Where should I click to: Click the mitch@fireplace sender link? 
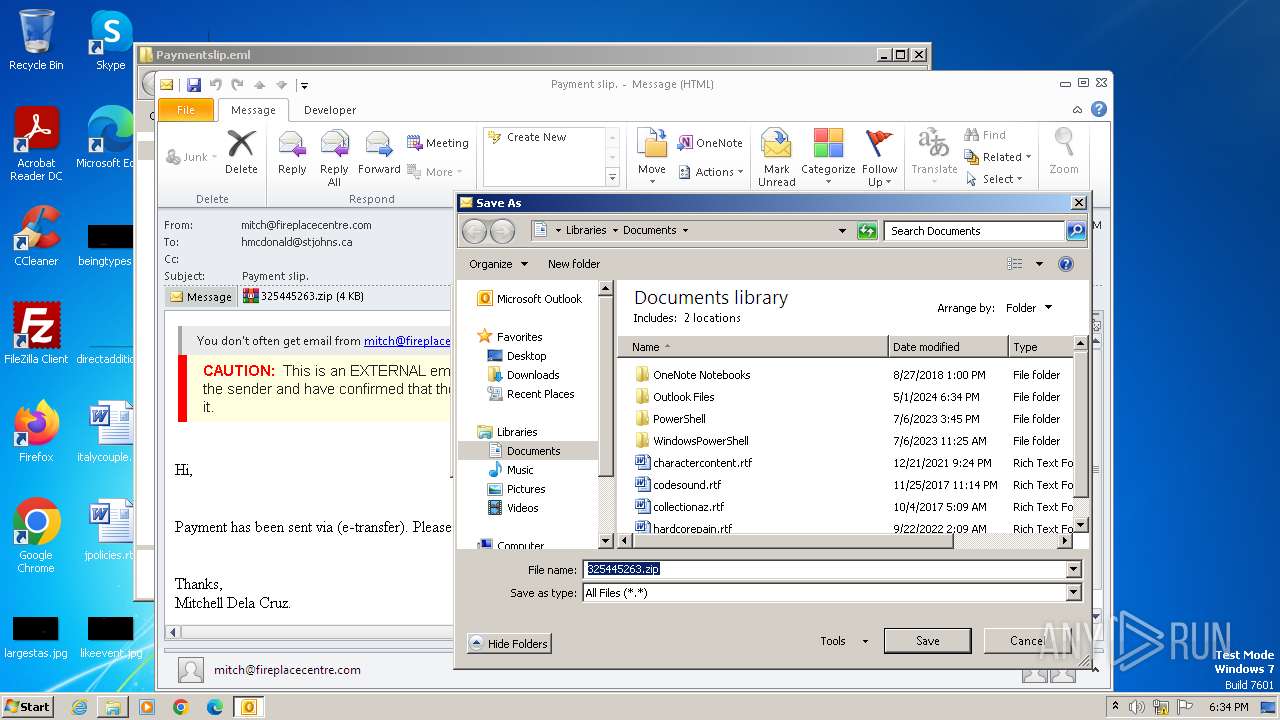click(407, 341)
